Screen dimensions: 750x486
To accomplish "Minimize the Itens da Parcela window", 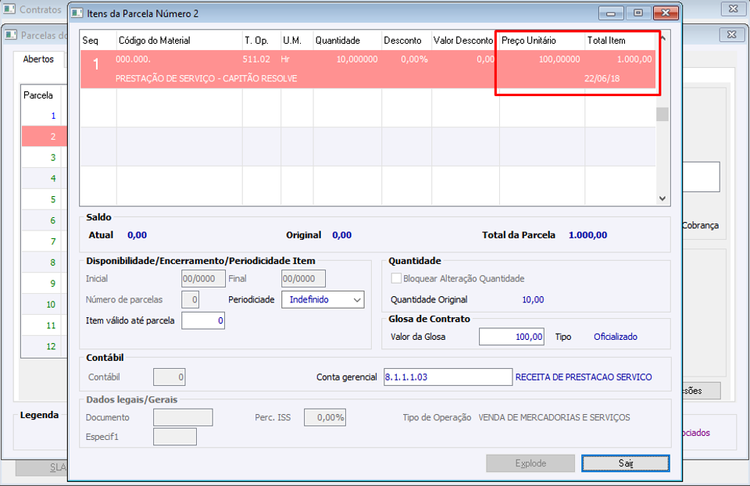I will 611,13.
